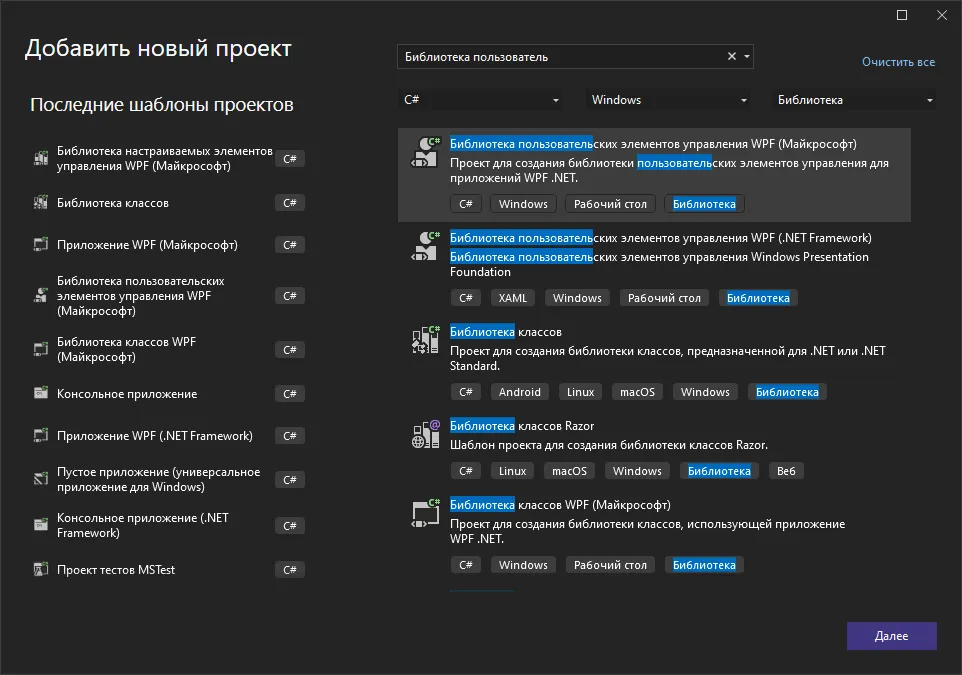
Task: Open the Windows platform filter dropdown
Action: [x=668, y=100]
